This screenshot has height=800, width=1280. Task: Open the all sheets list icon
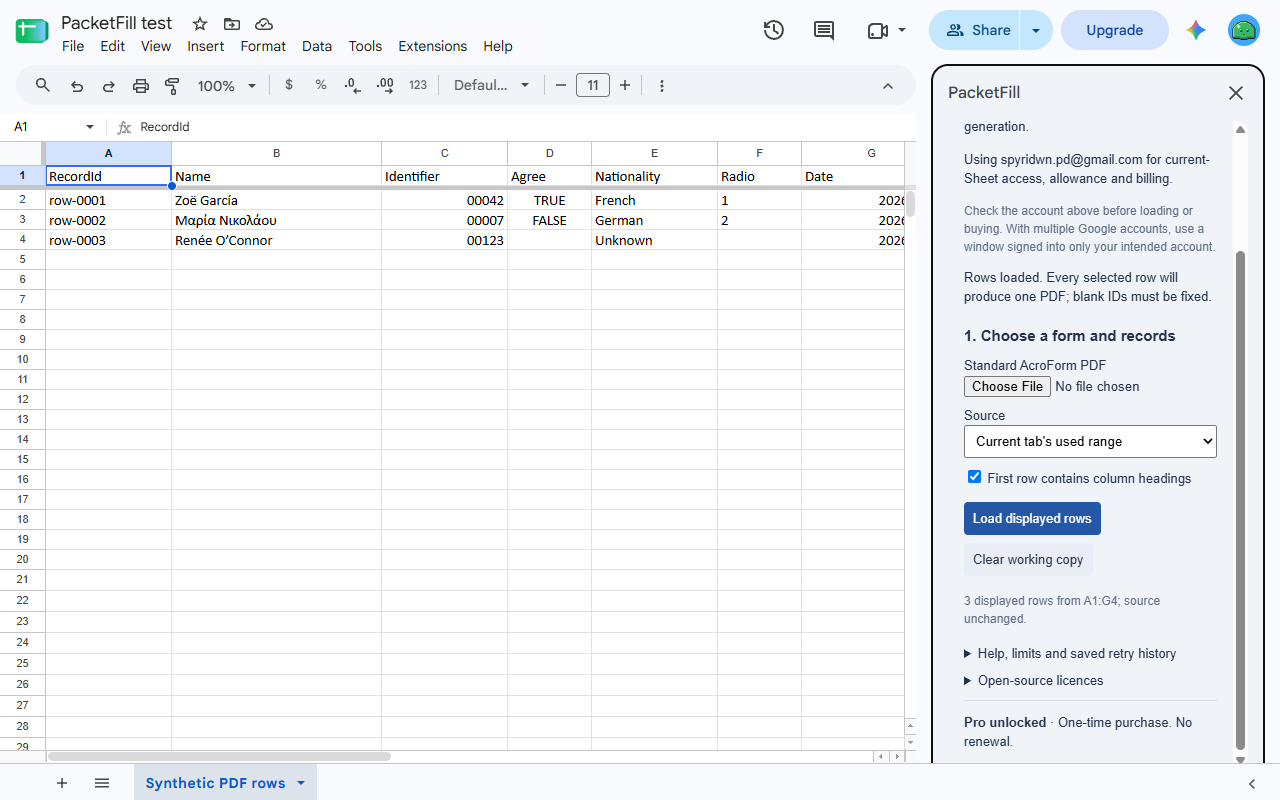click(102, 783)
